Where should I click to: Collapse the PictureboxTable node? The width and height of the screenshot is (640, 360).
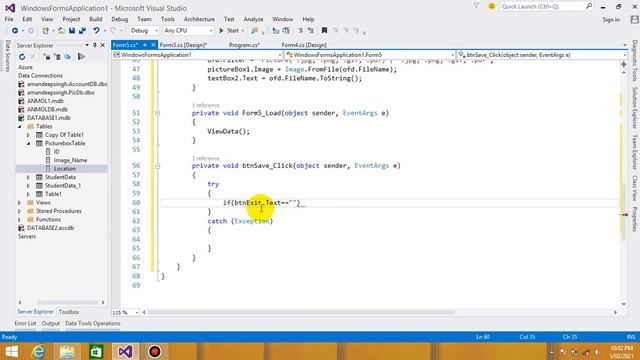[29, 143]
